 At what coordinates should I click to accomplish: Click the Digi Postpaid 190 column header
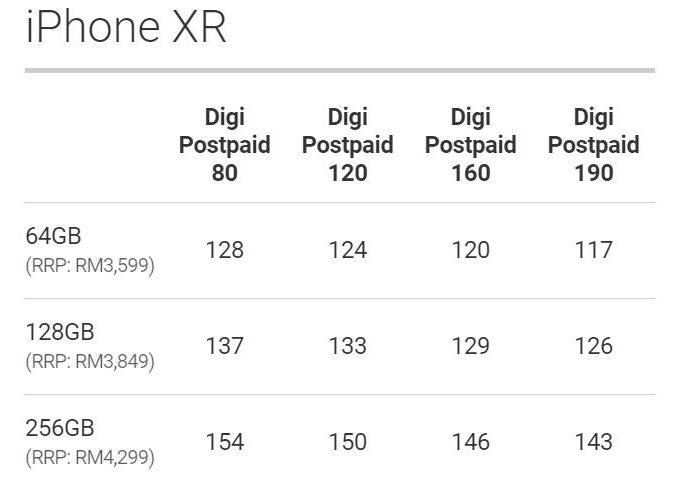tap(593, 145)
